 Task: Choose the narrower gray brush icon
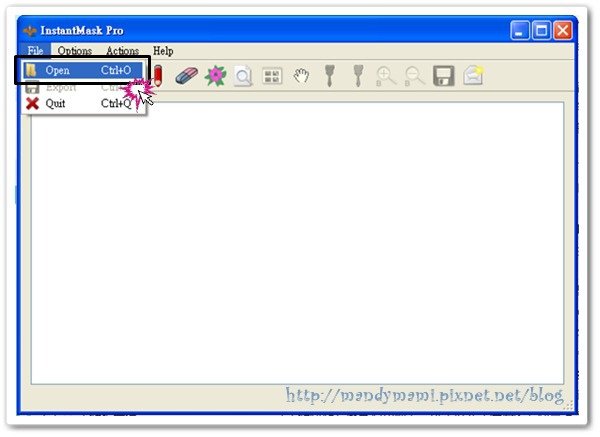point(358,76)
